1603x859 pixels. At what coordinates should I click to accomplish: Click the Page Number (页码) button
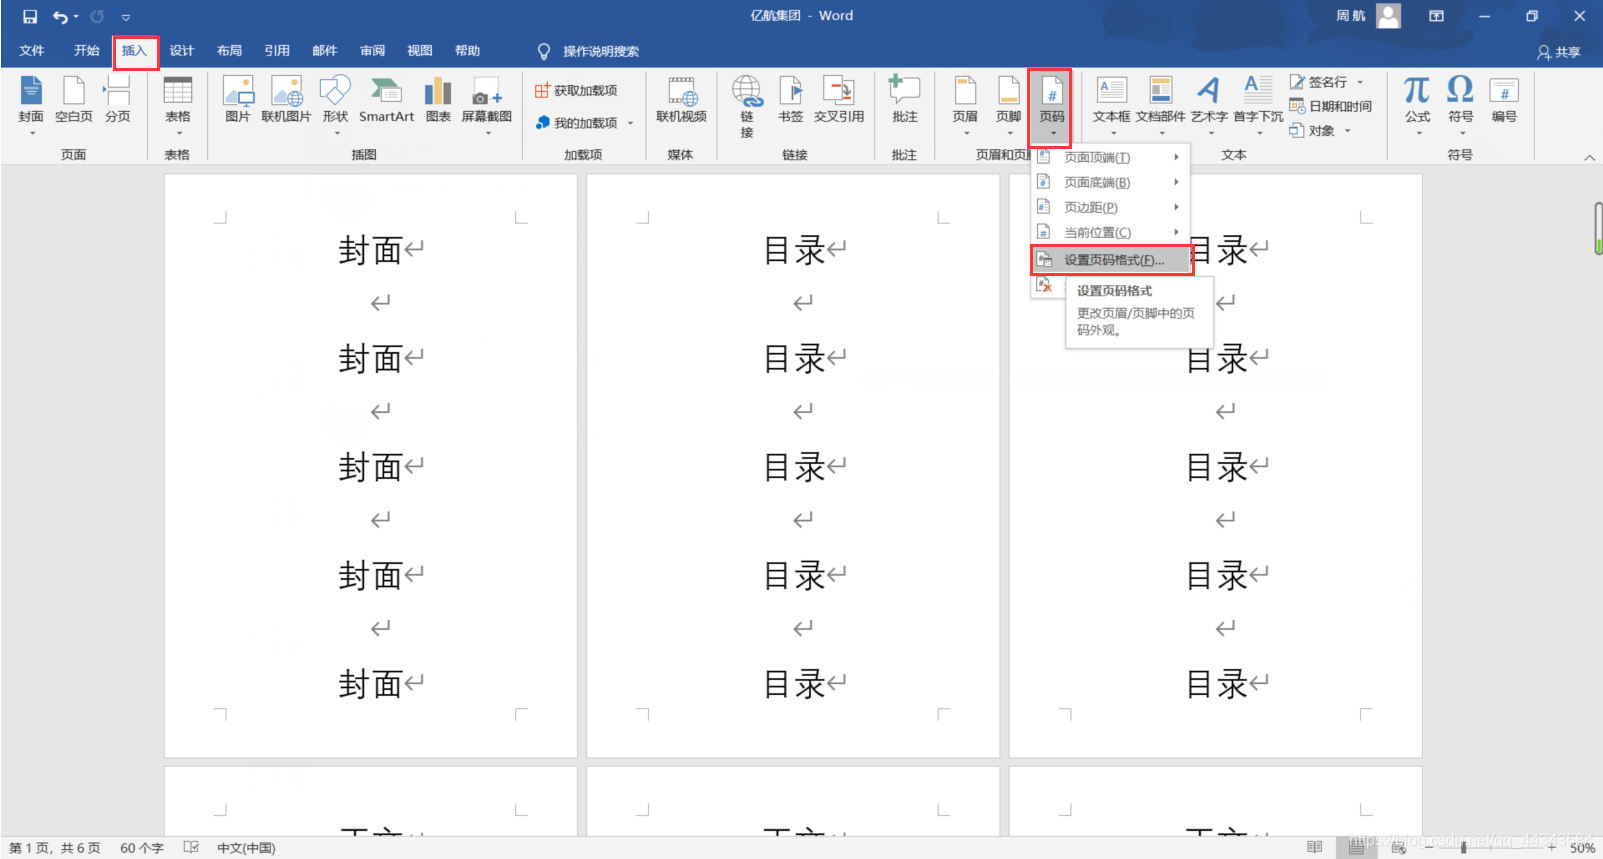[x=1051, y=106]
